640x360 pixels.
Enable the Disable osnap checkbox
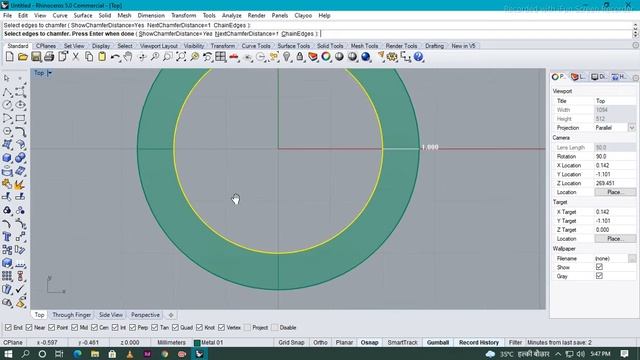pyautogui.click(x=275, y=327)
